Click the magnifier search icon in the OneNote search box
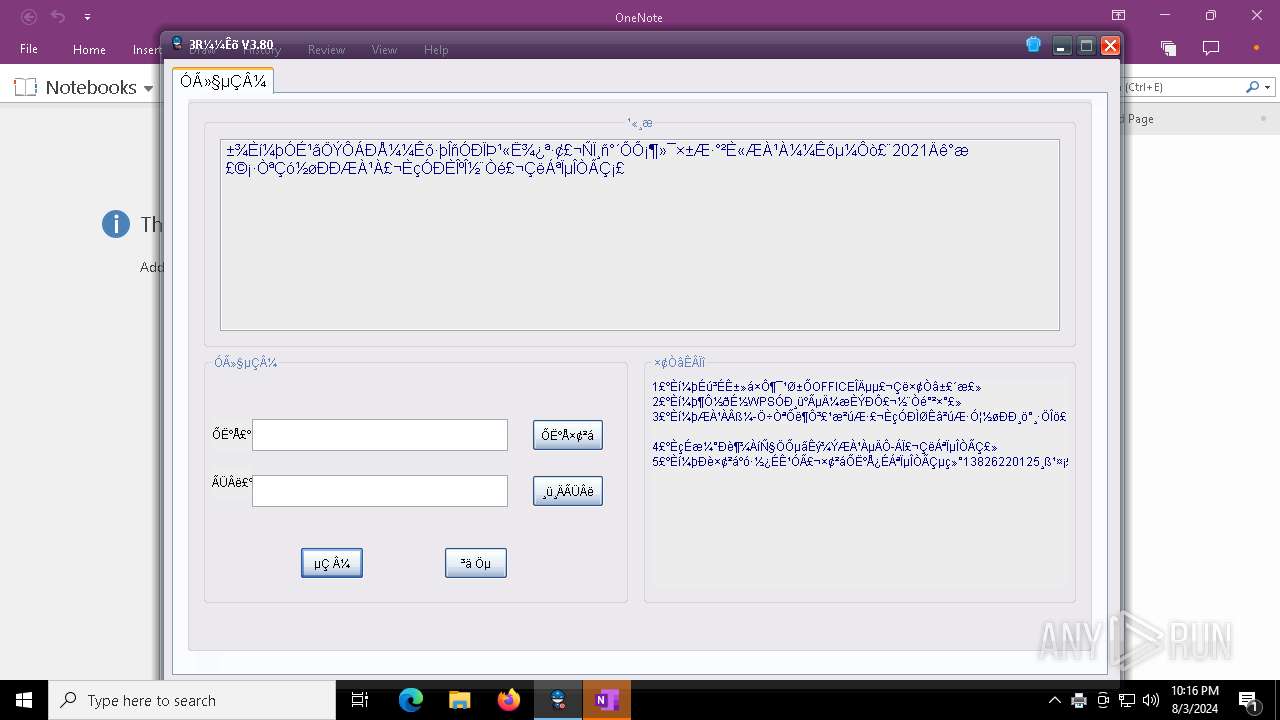The width and height of the screenshot is (1280, 720). 1252,87
